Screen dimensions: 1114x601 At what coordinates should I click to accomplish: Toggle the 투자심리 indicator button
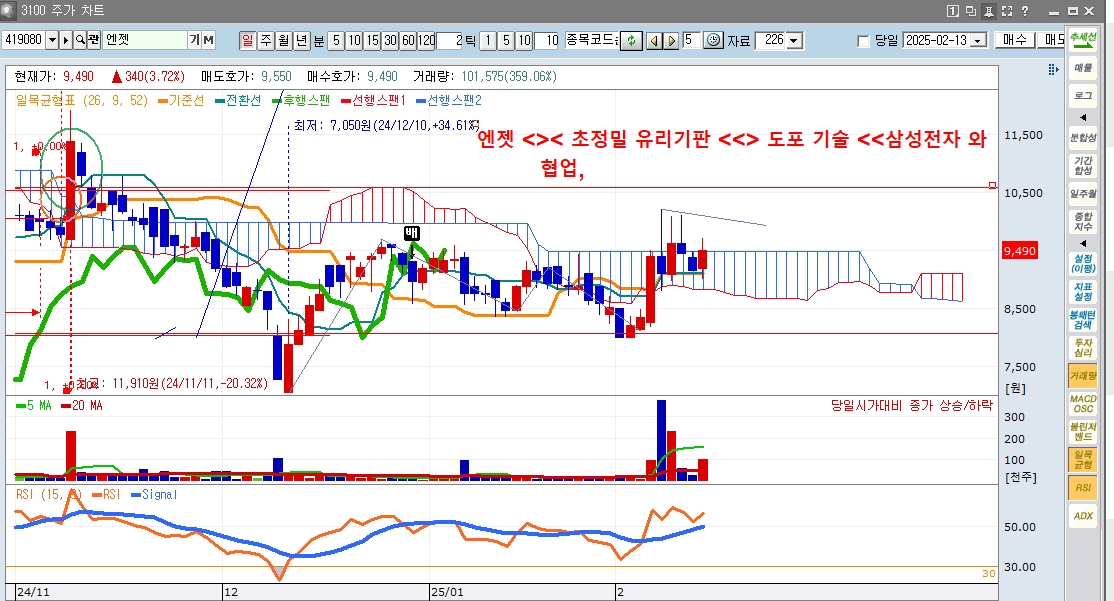tap(1083, 347)
